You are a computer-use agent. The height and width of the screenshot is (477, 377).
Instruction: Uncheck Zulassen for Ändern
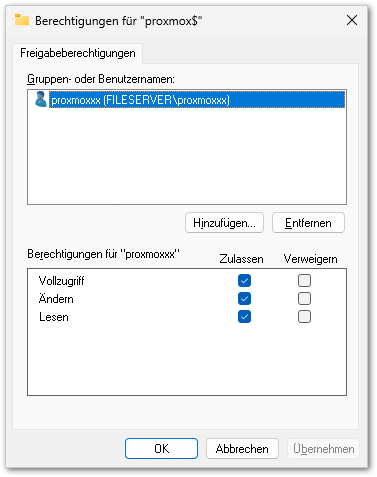tap(244, 299)
